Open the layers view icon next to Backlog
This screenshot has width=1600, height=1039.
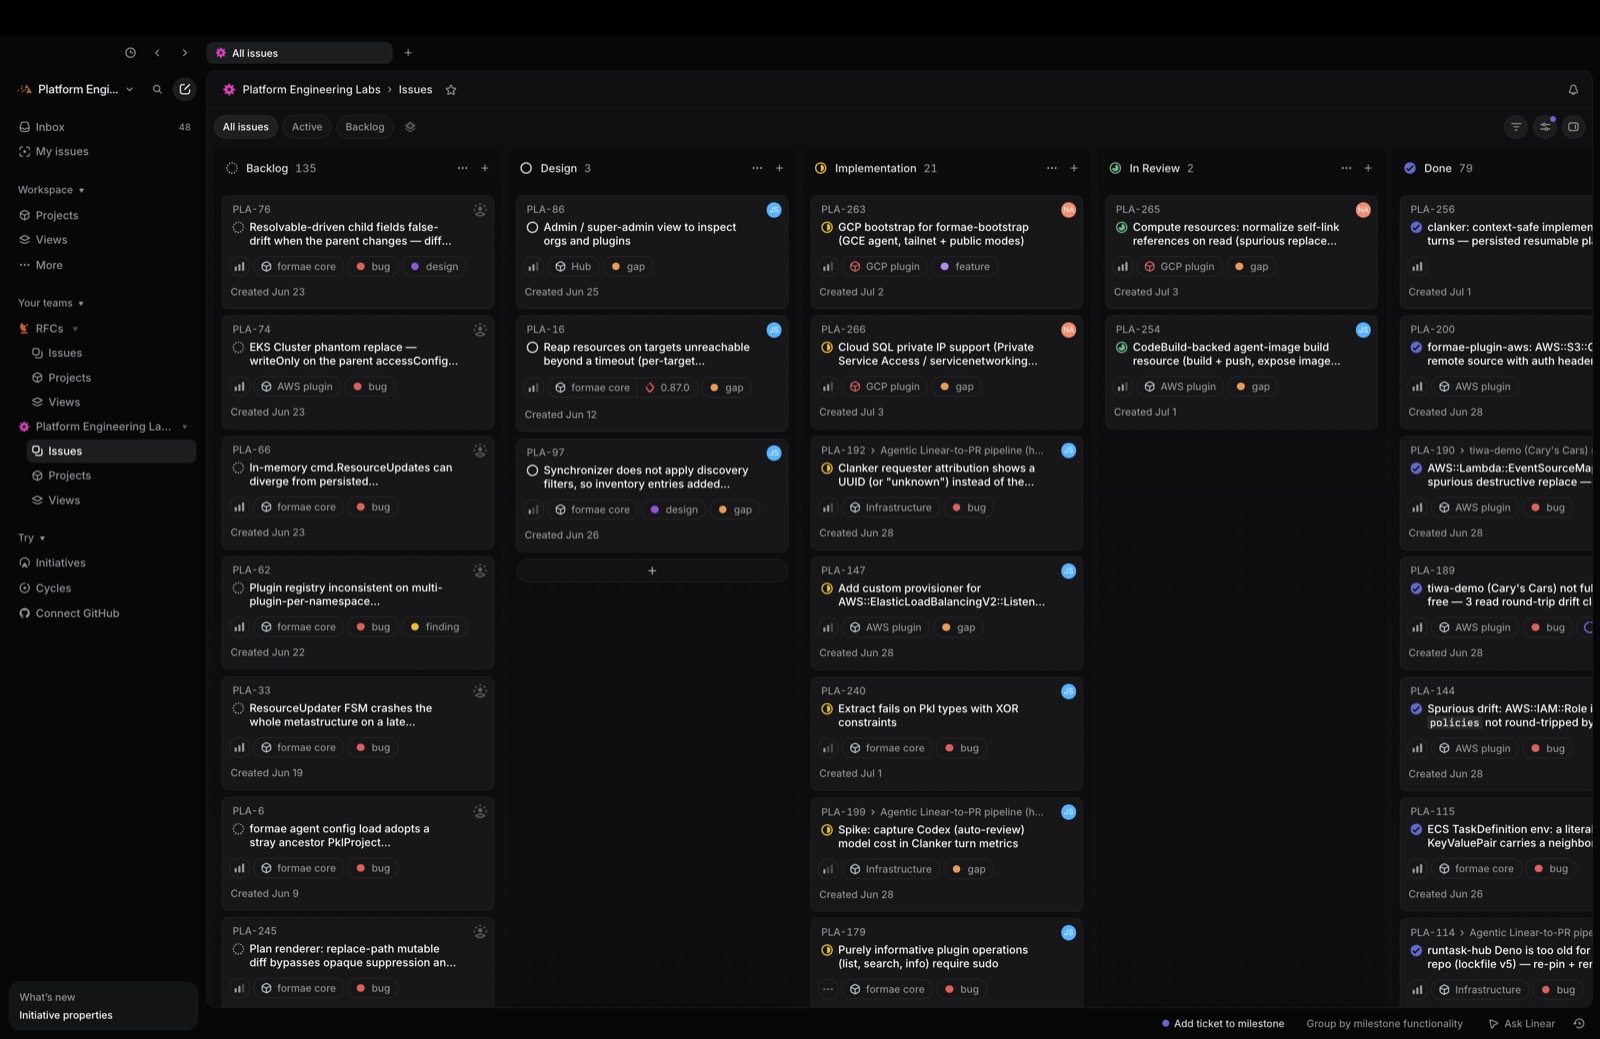pyautogui.click(x=410, y=127)
